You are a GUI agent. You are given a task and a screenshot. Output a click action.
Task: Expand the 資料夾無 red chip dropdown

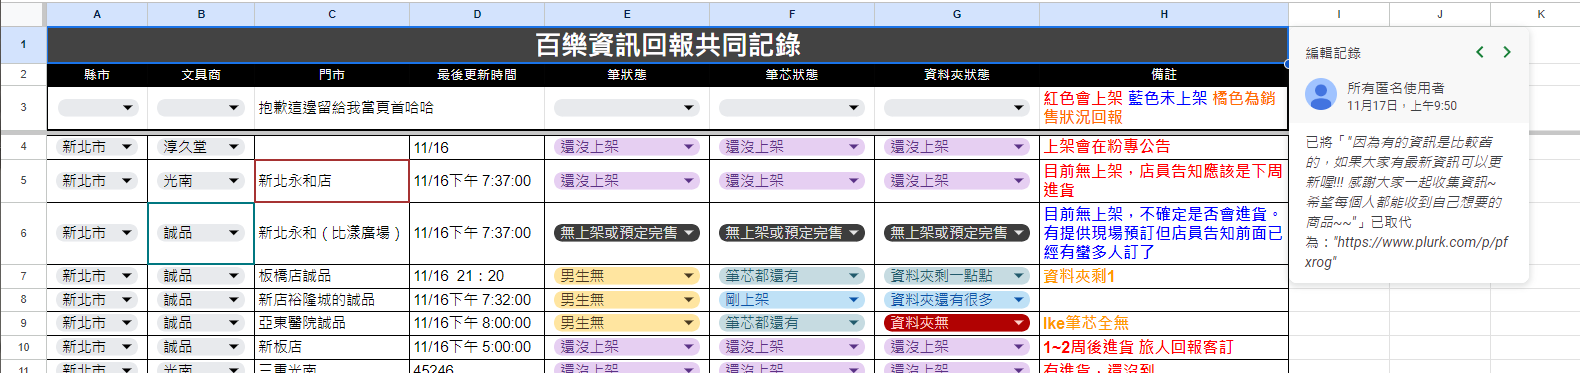pos(1019,323)
